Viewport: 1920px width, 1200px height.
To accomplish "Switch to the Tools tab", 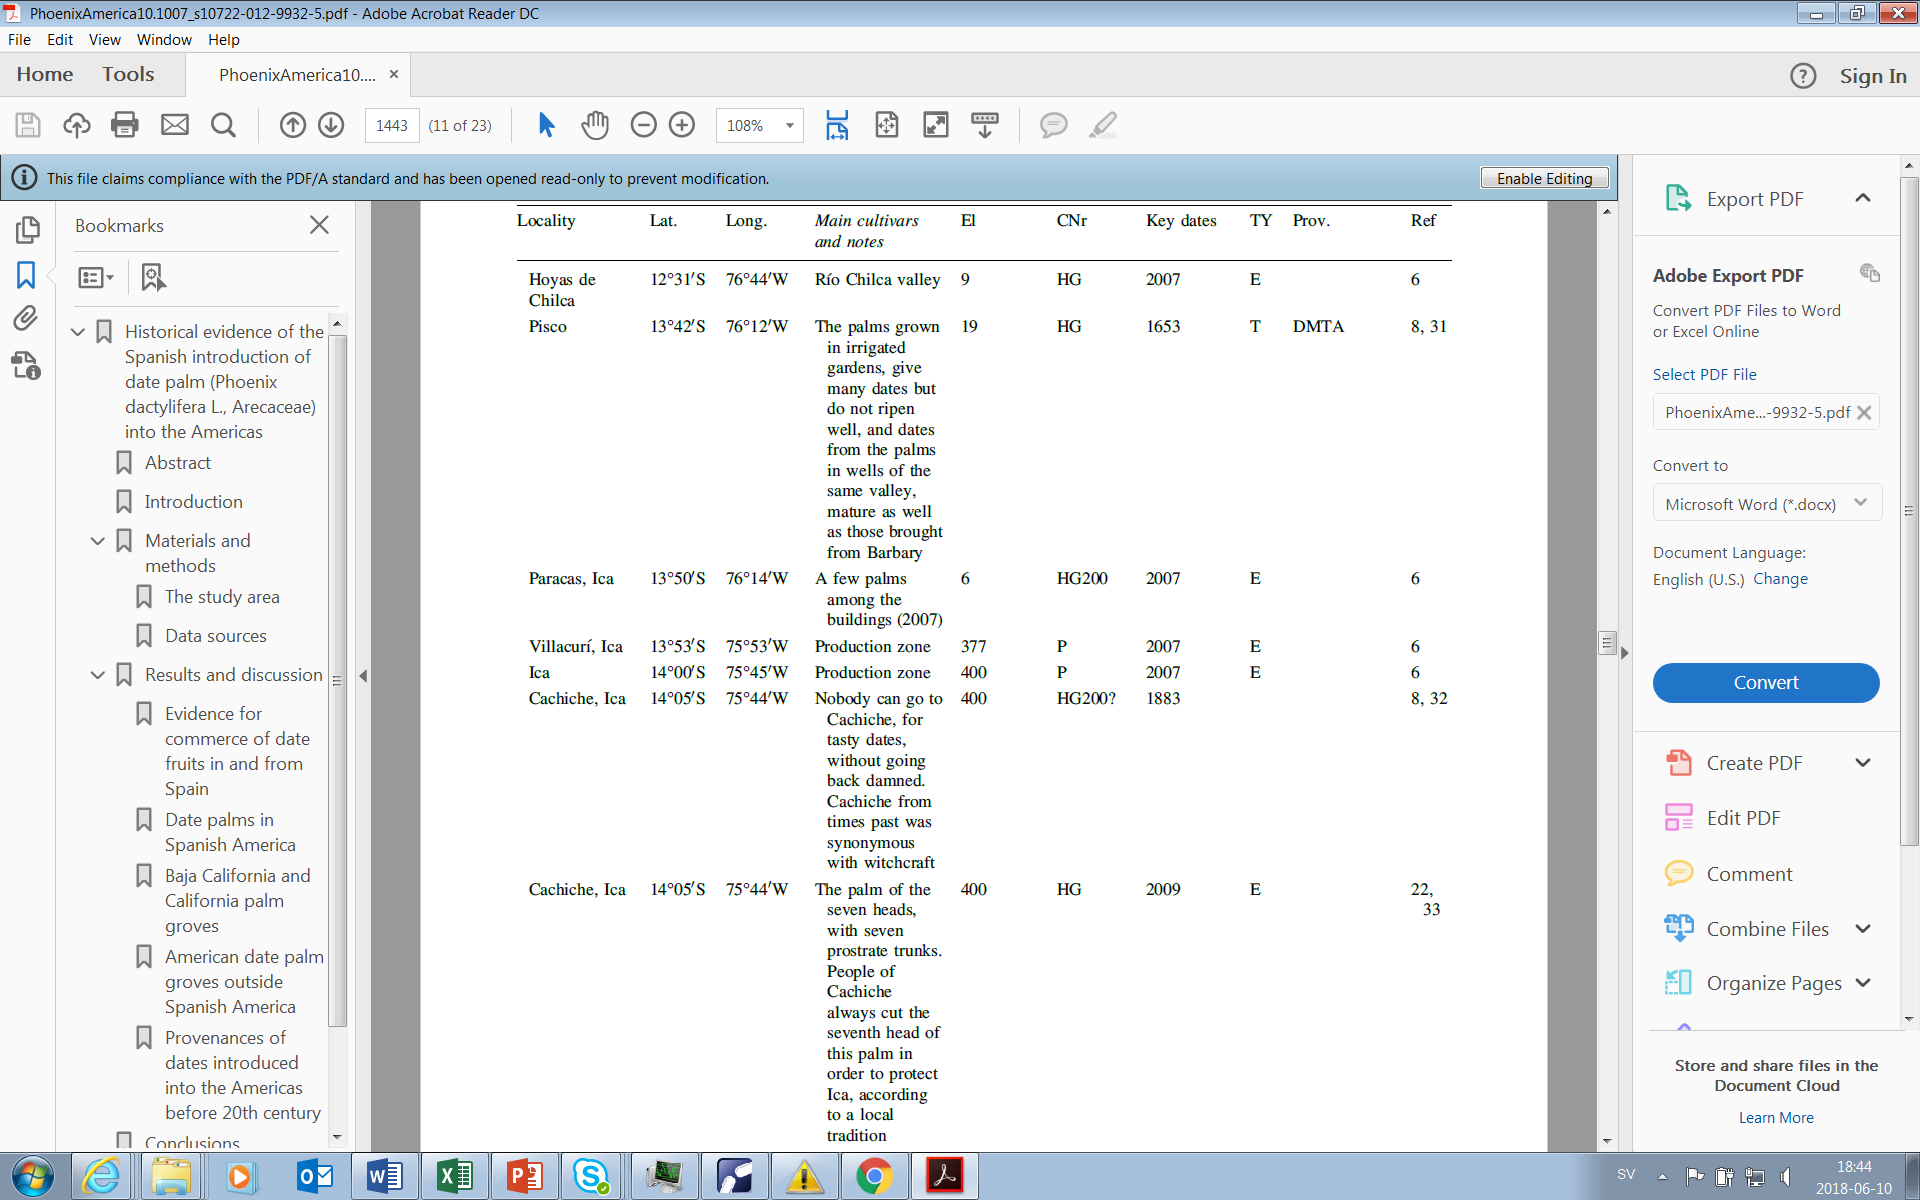I will point(128,75).
